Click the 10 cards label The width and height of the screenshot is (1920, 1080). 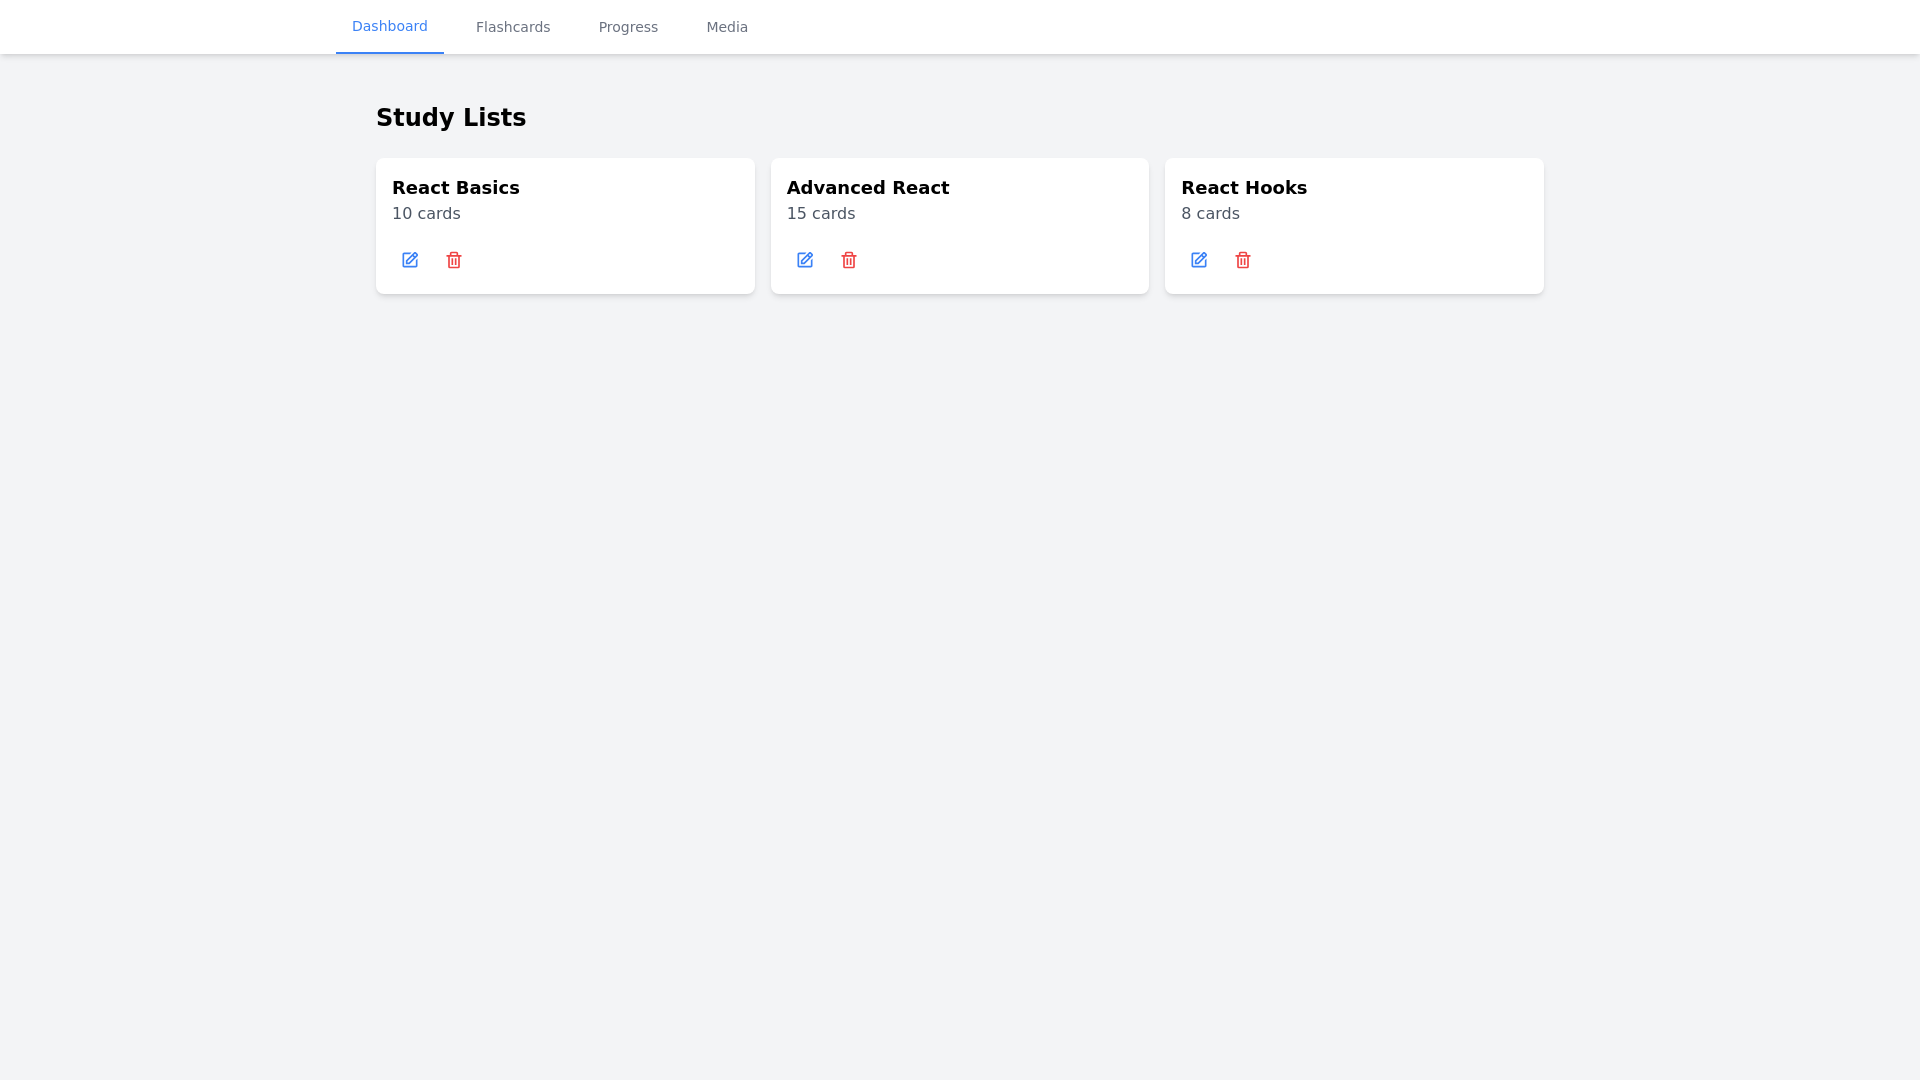(426, 213)
